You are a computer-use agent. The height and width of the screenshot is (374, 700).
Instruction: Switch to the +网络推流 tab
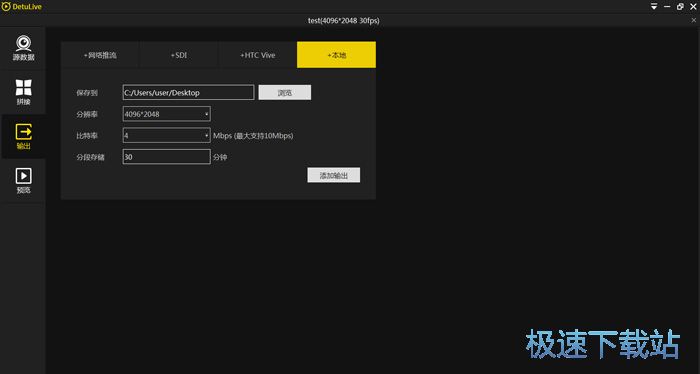click(x=100, y=55)
